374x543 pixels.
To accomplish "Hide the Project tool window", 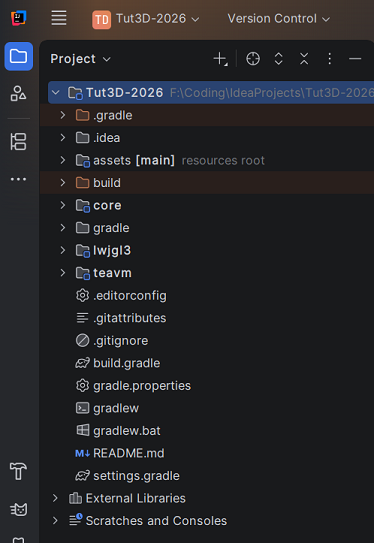I will pyautogui.click(x=355, y=59).
